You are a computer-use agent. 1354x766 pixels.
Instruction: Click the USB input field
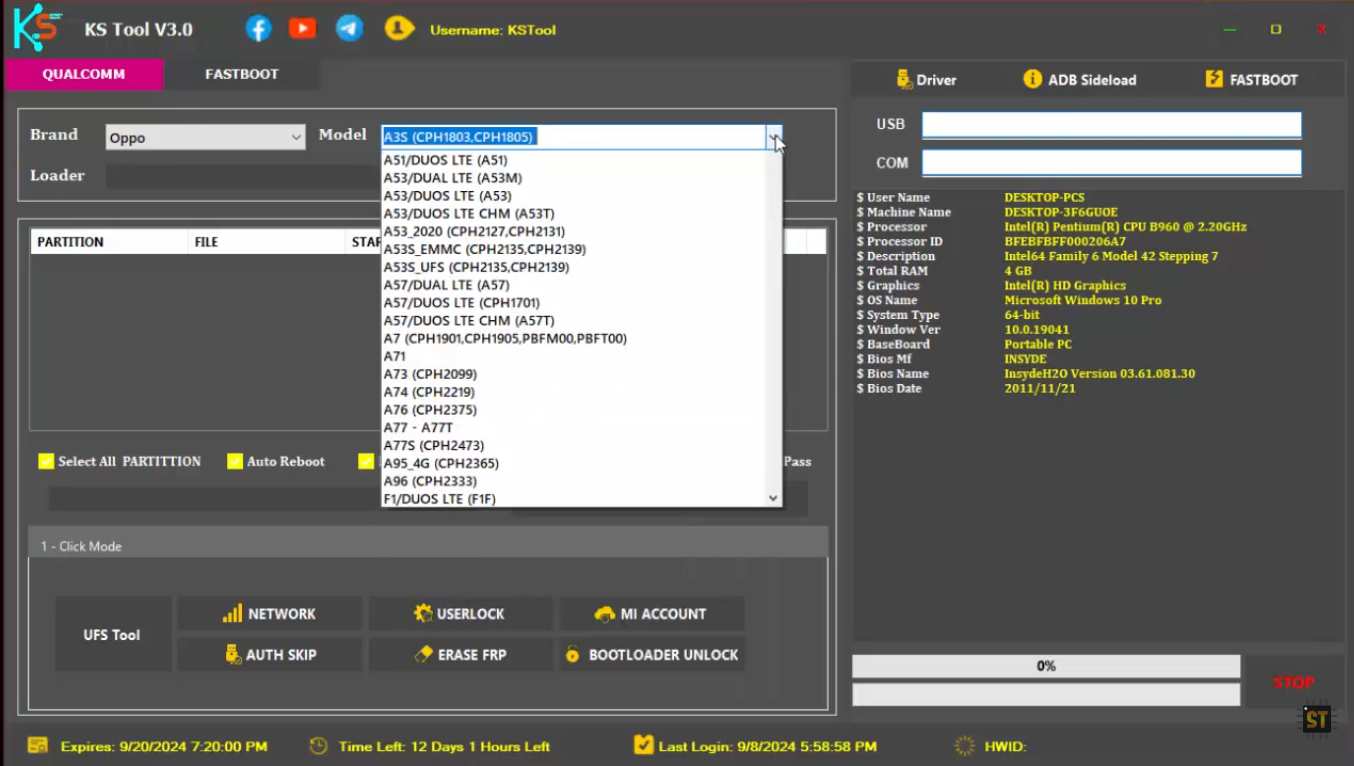pos(1112,125)
